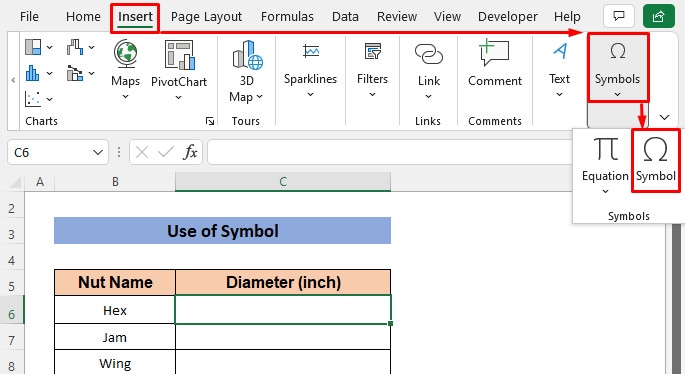Open formula bar options dots

119,152
